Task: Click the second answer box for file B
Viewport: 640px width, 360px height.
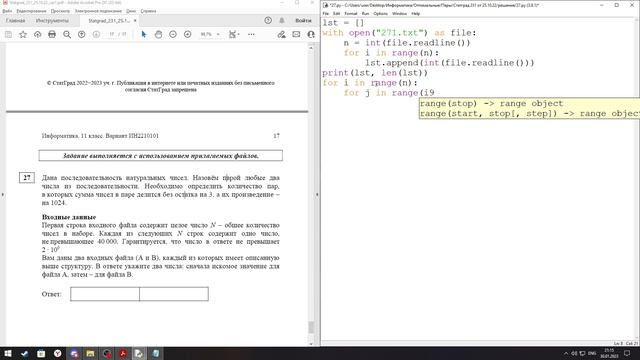Action: point(174,294)
